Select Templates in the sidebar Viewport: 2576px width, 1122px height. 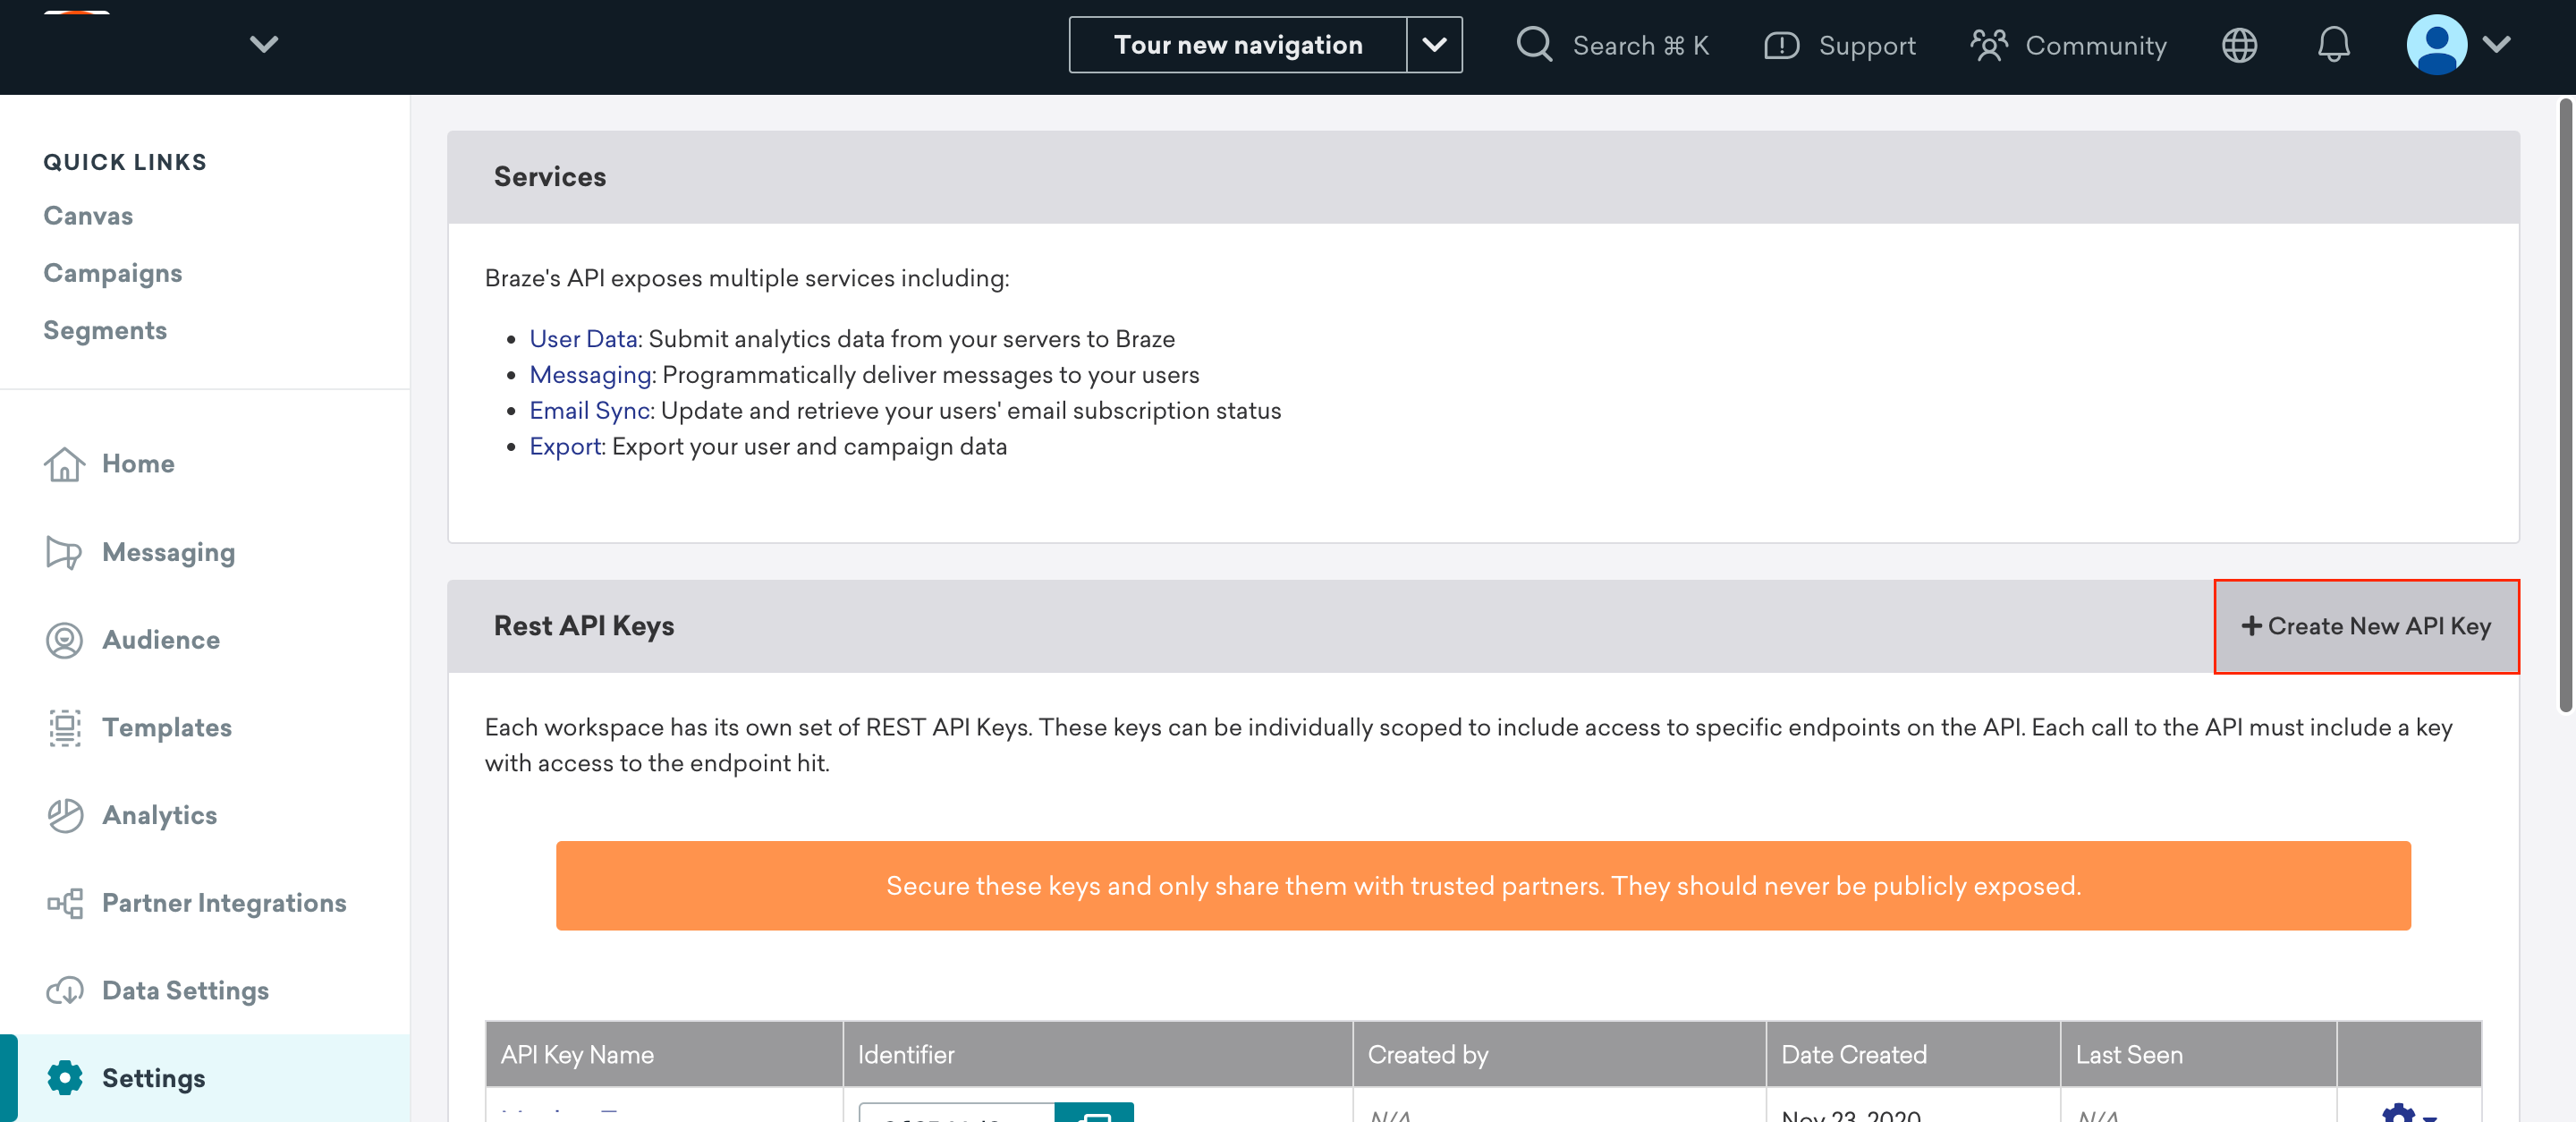166,727
